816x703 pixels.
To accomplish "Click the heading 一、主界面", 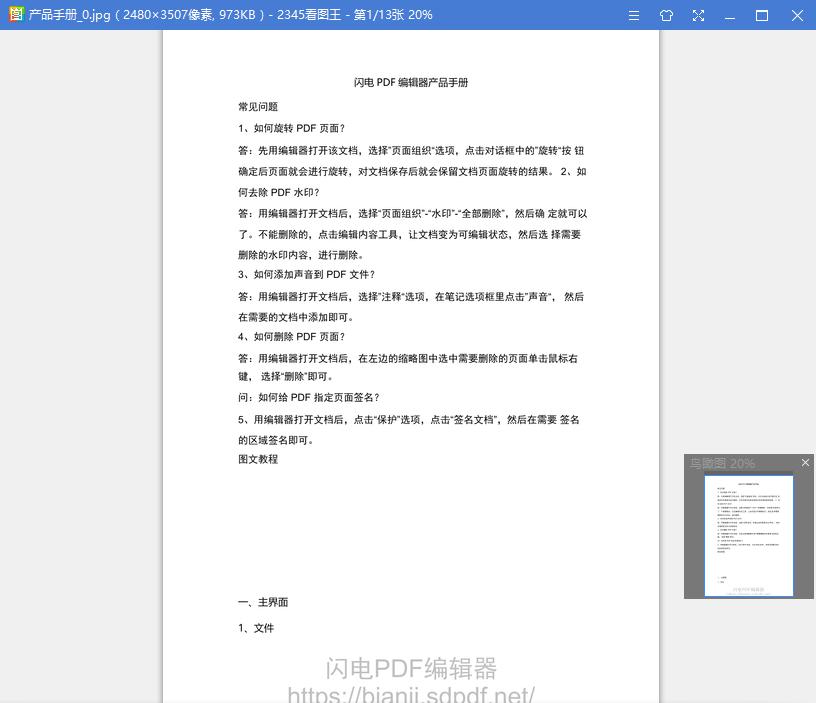I will point(263,602).
